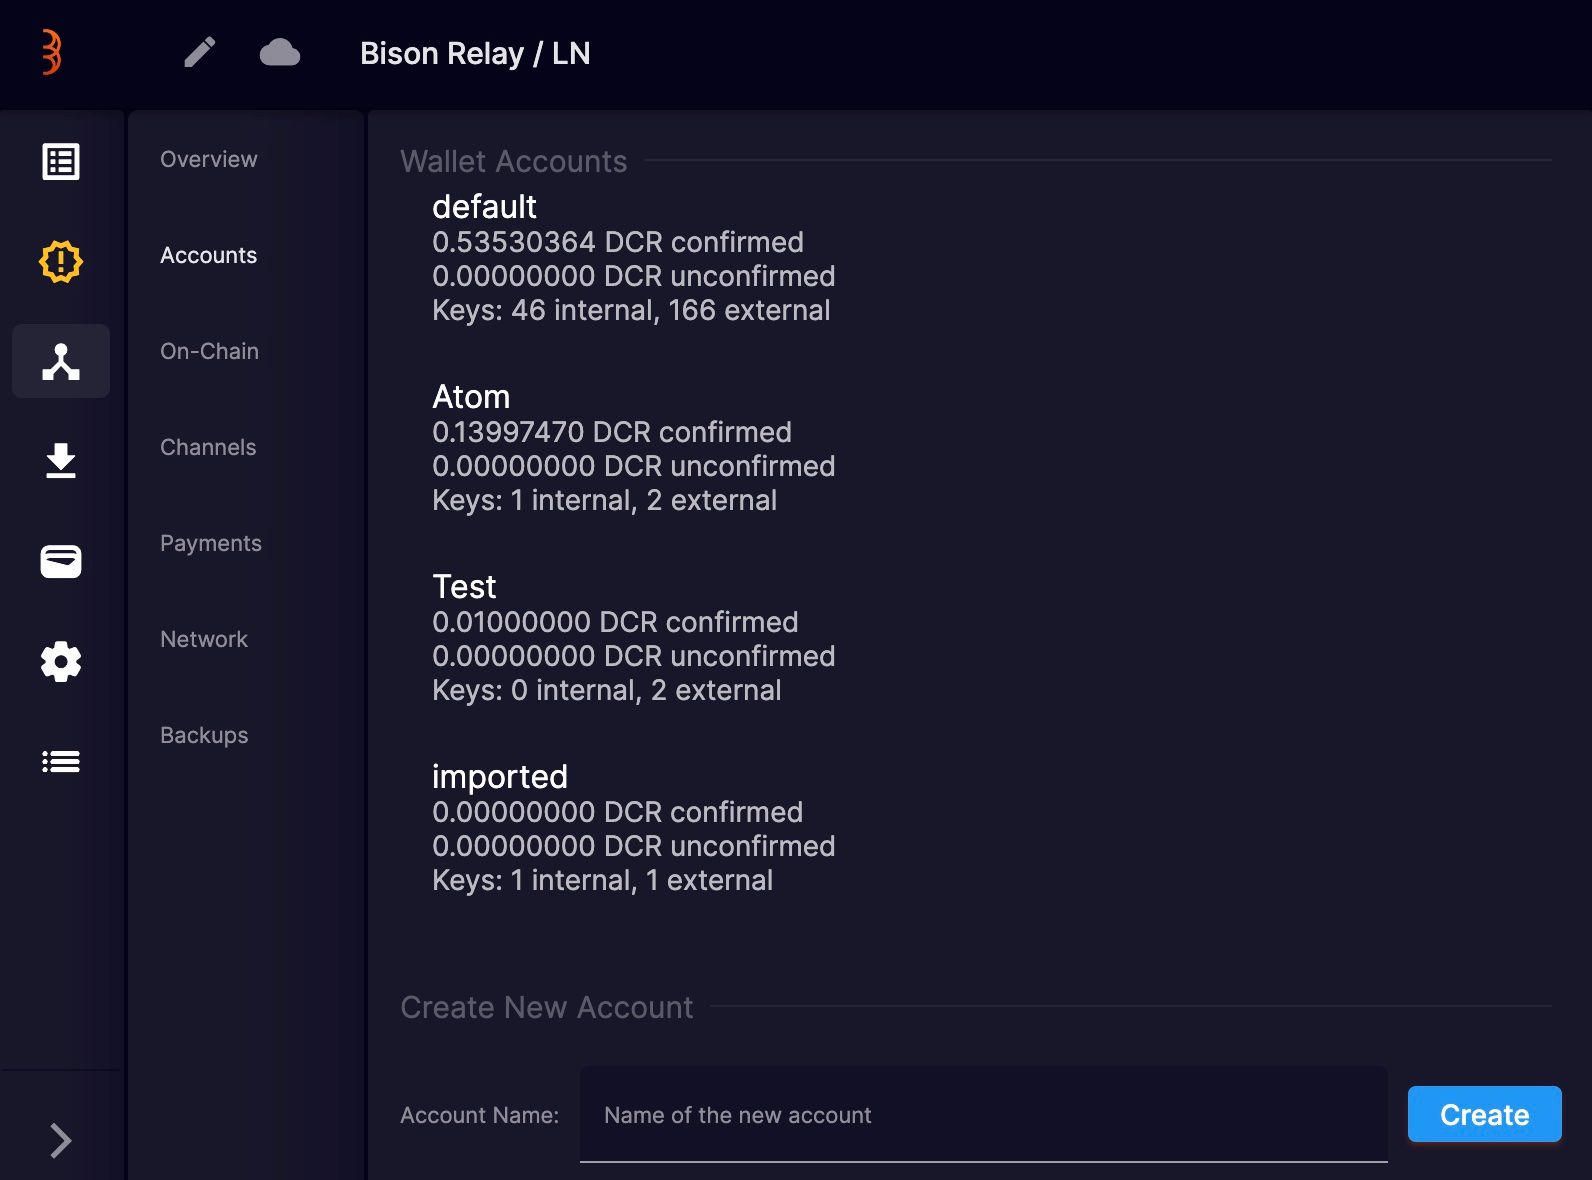
Task: Click 'Keys: 0 internal, 2 external' text
Action: [607, 690]
